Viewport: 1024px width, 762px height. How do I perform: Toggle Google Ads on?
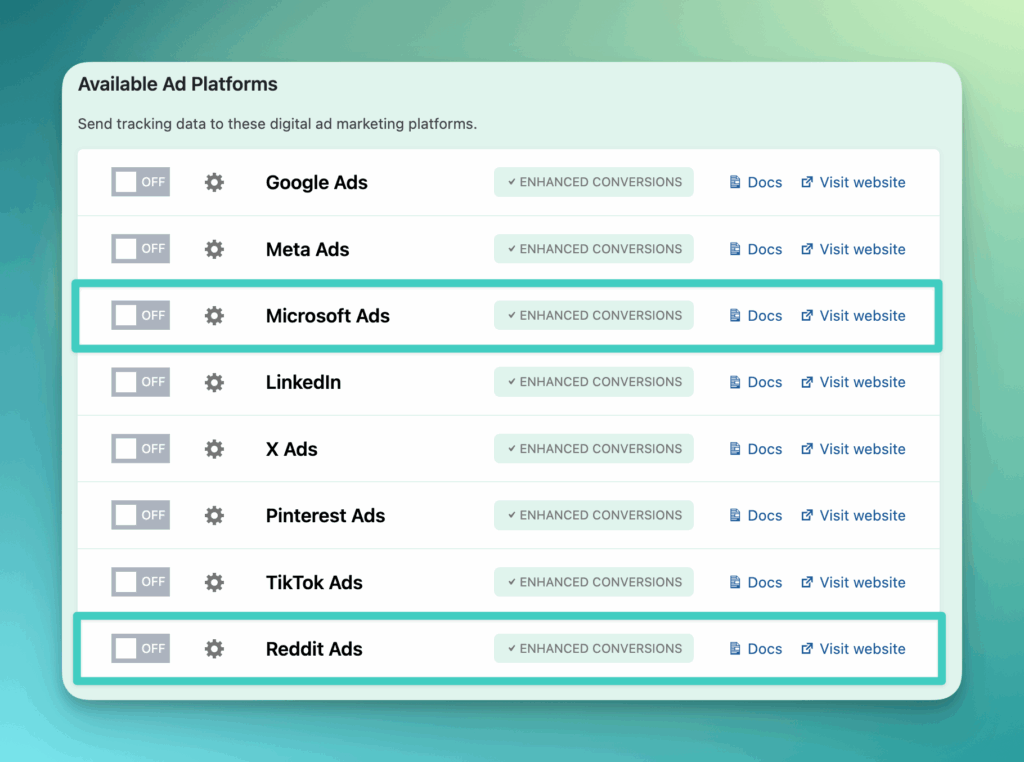click(x=140, y=182)
